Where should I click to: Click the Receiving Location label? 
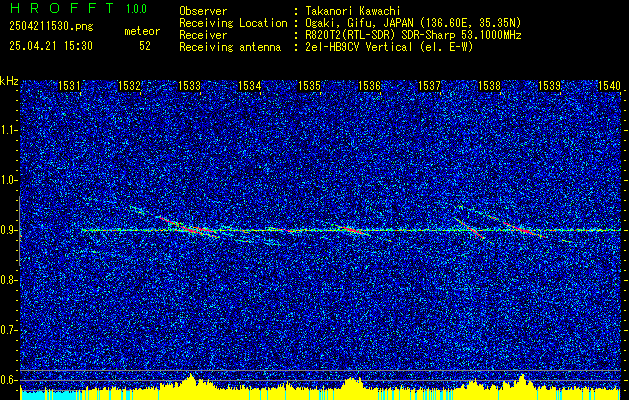pos(233,23)
